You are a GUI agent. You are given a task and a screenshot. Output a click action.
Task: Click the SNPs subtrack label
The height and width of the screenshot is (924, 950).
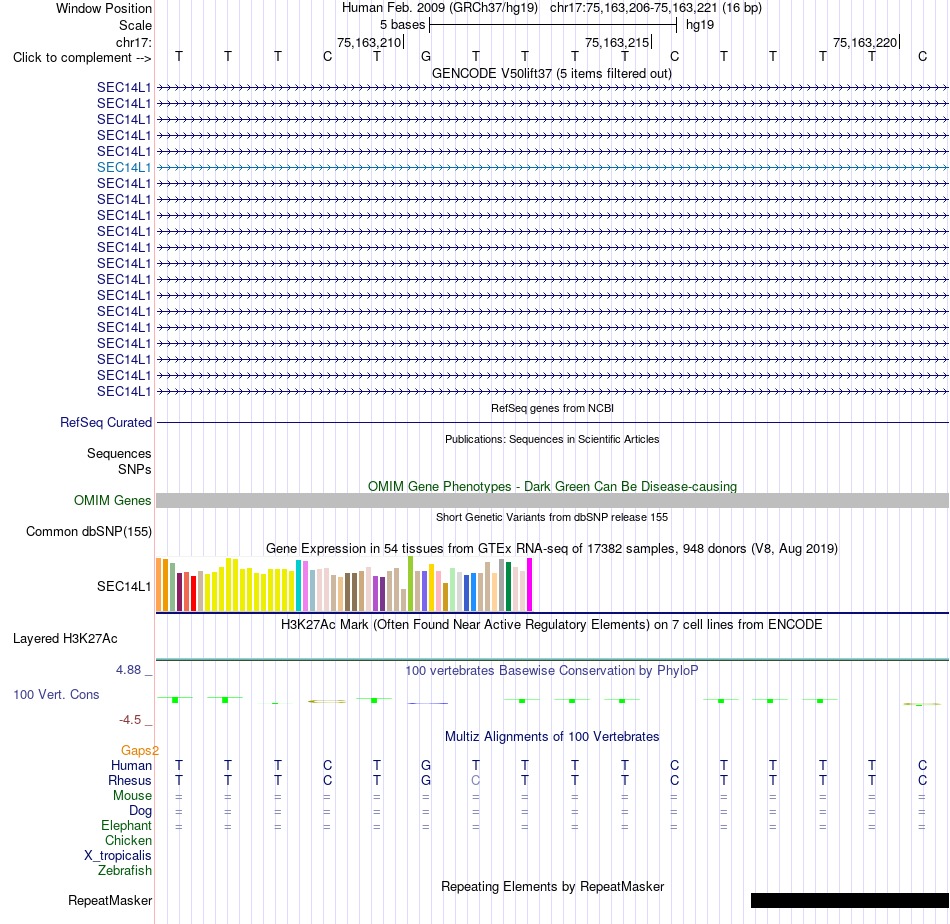pos(135,469)
